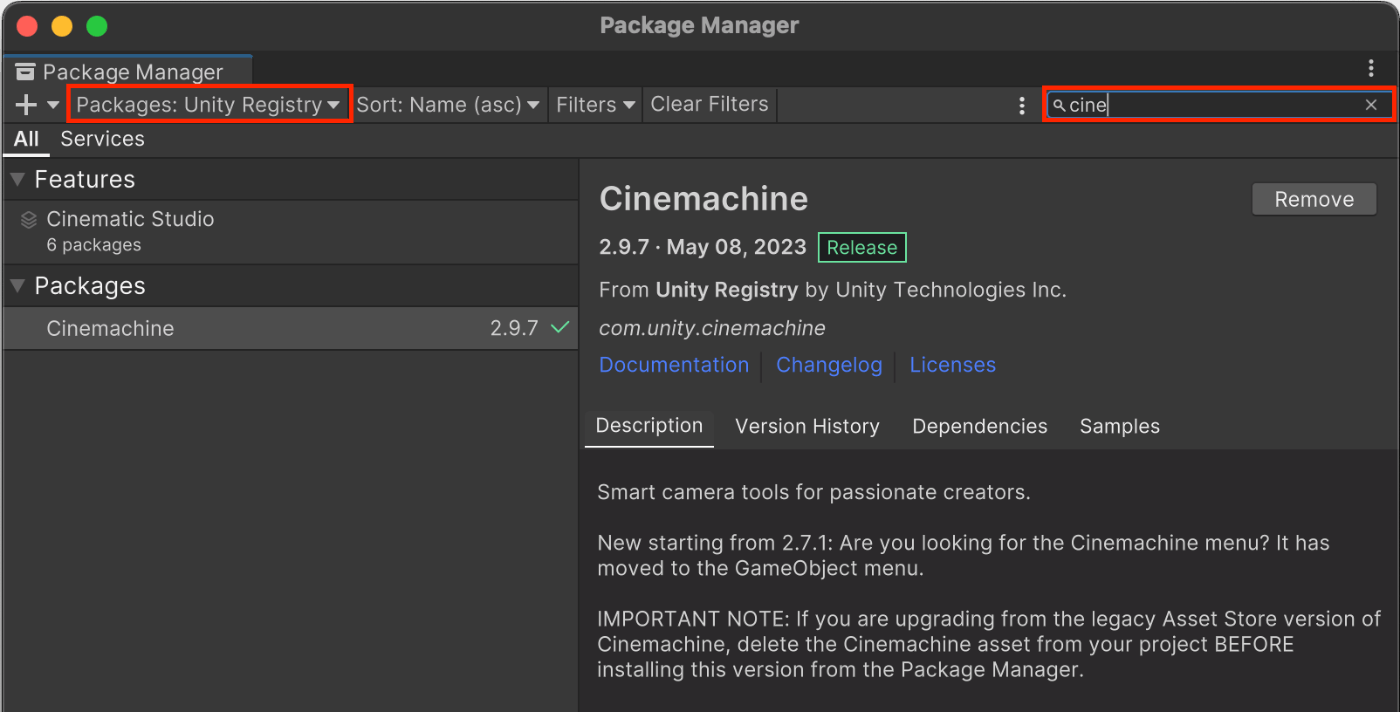Switch to the Services tab

(x=102, y=139)
